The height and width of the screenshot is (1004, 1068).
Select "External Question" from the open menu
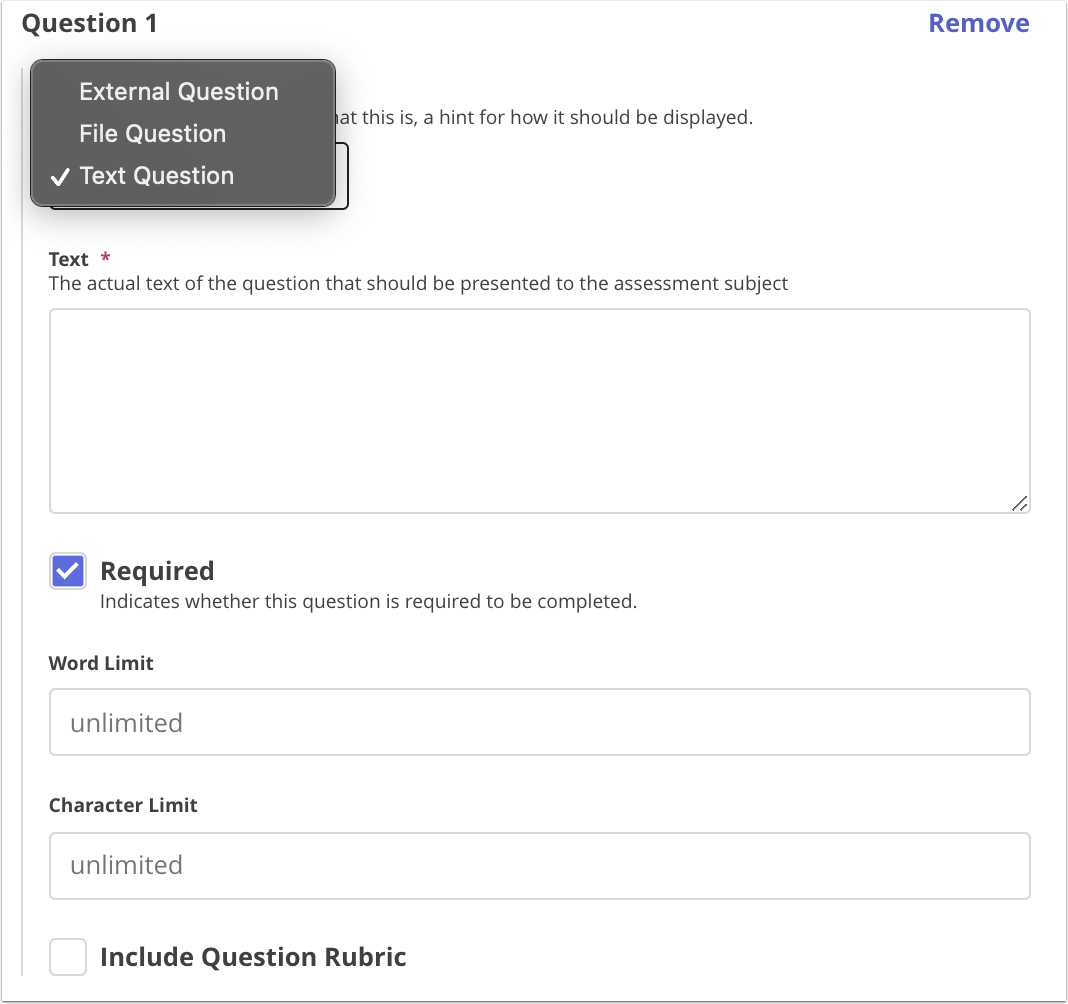pyautogui.click(x=178, y=91)
